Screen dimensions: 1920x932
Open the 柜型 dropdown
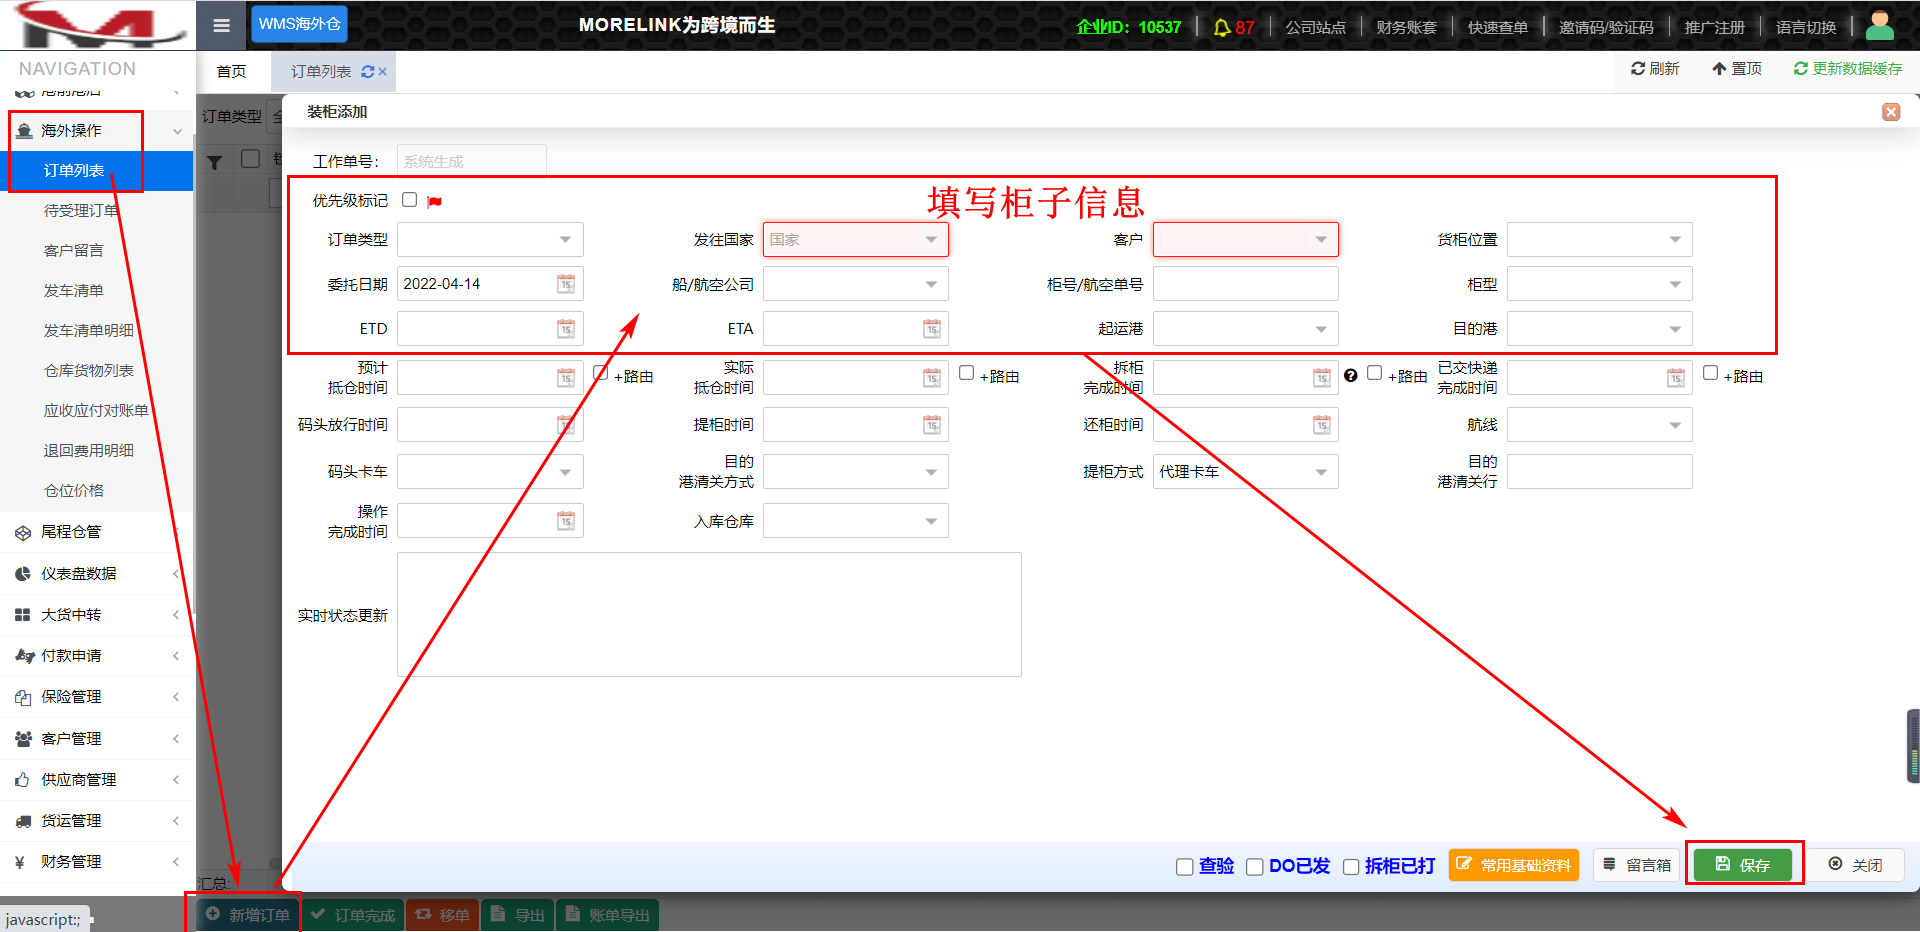(1600, 285)
